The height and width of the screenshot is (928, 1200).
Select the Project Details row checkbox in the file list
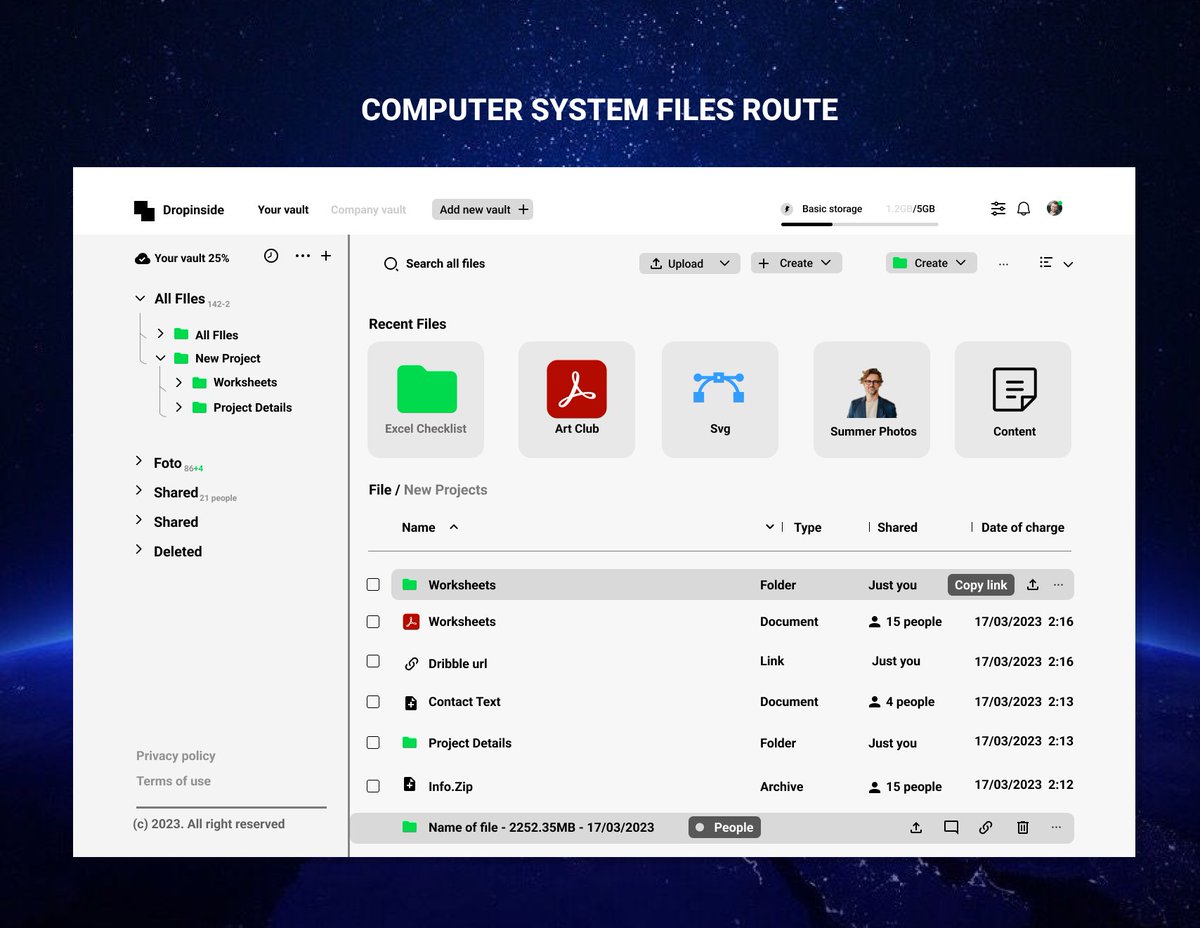(x=373, y=743)
